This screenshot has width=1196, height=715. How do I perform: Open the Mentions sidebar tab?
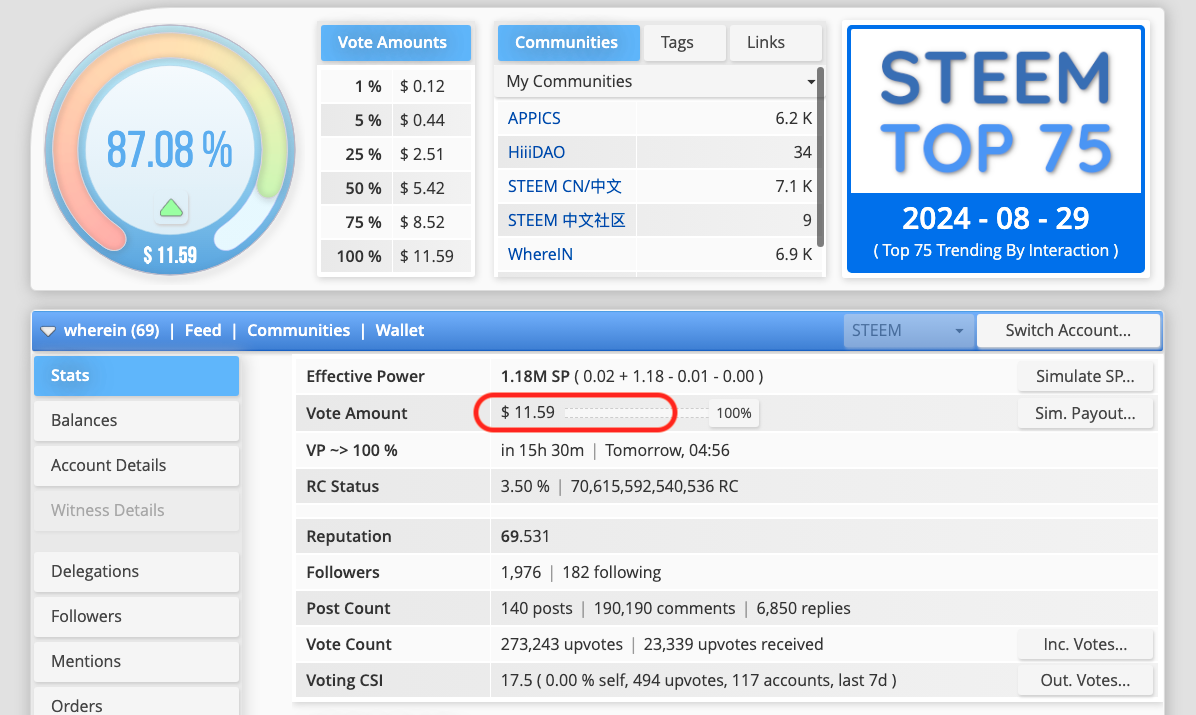[x=137, y=662]
